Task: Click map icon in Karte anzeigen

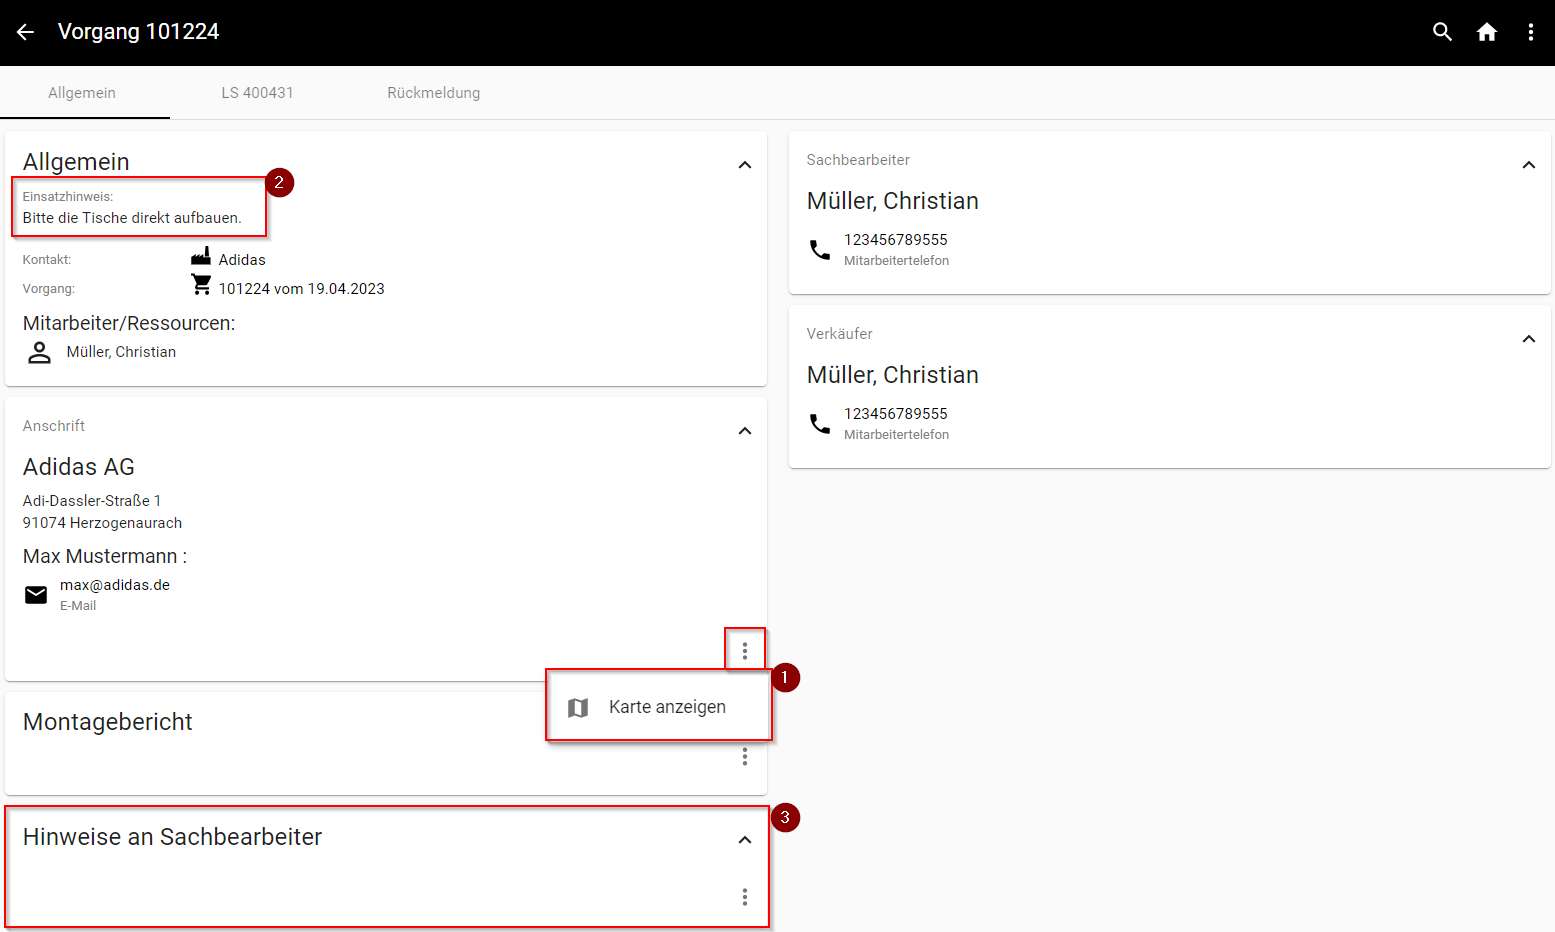Action: [x=578, y=708]
